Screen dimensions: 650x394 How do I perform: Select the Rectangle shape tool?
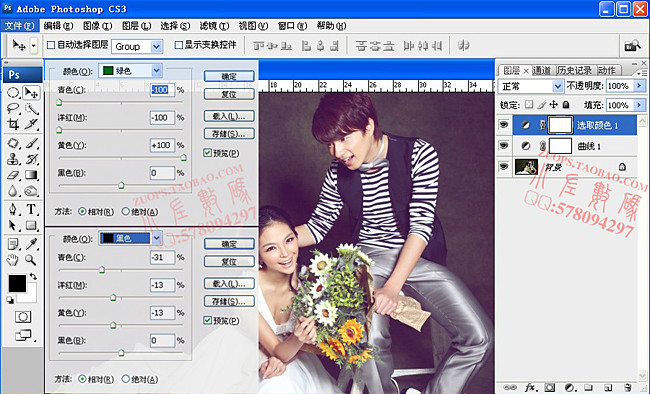pos(31,225)
